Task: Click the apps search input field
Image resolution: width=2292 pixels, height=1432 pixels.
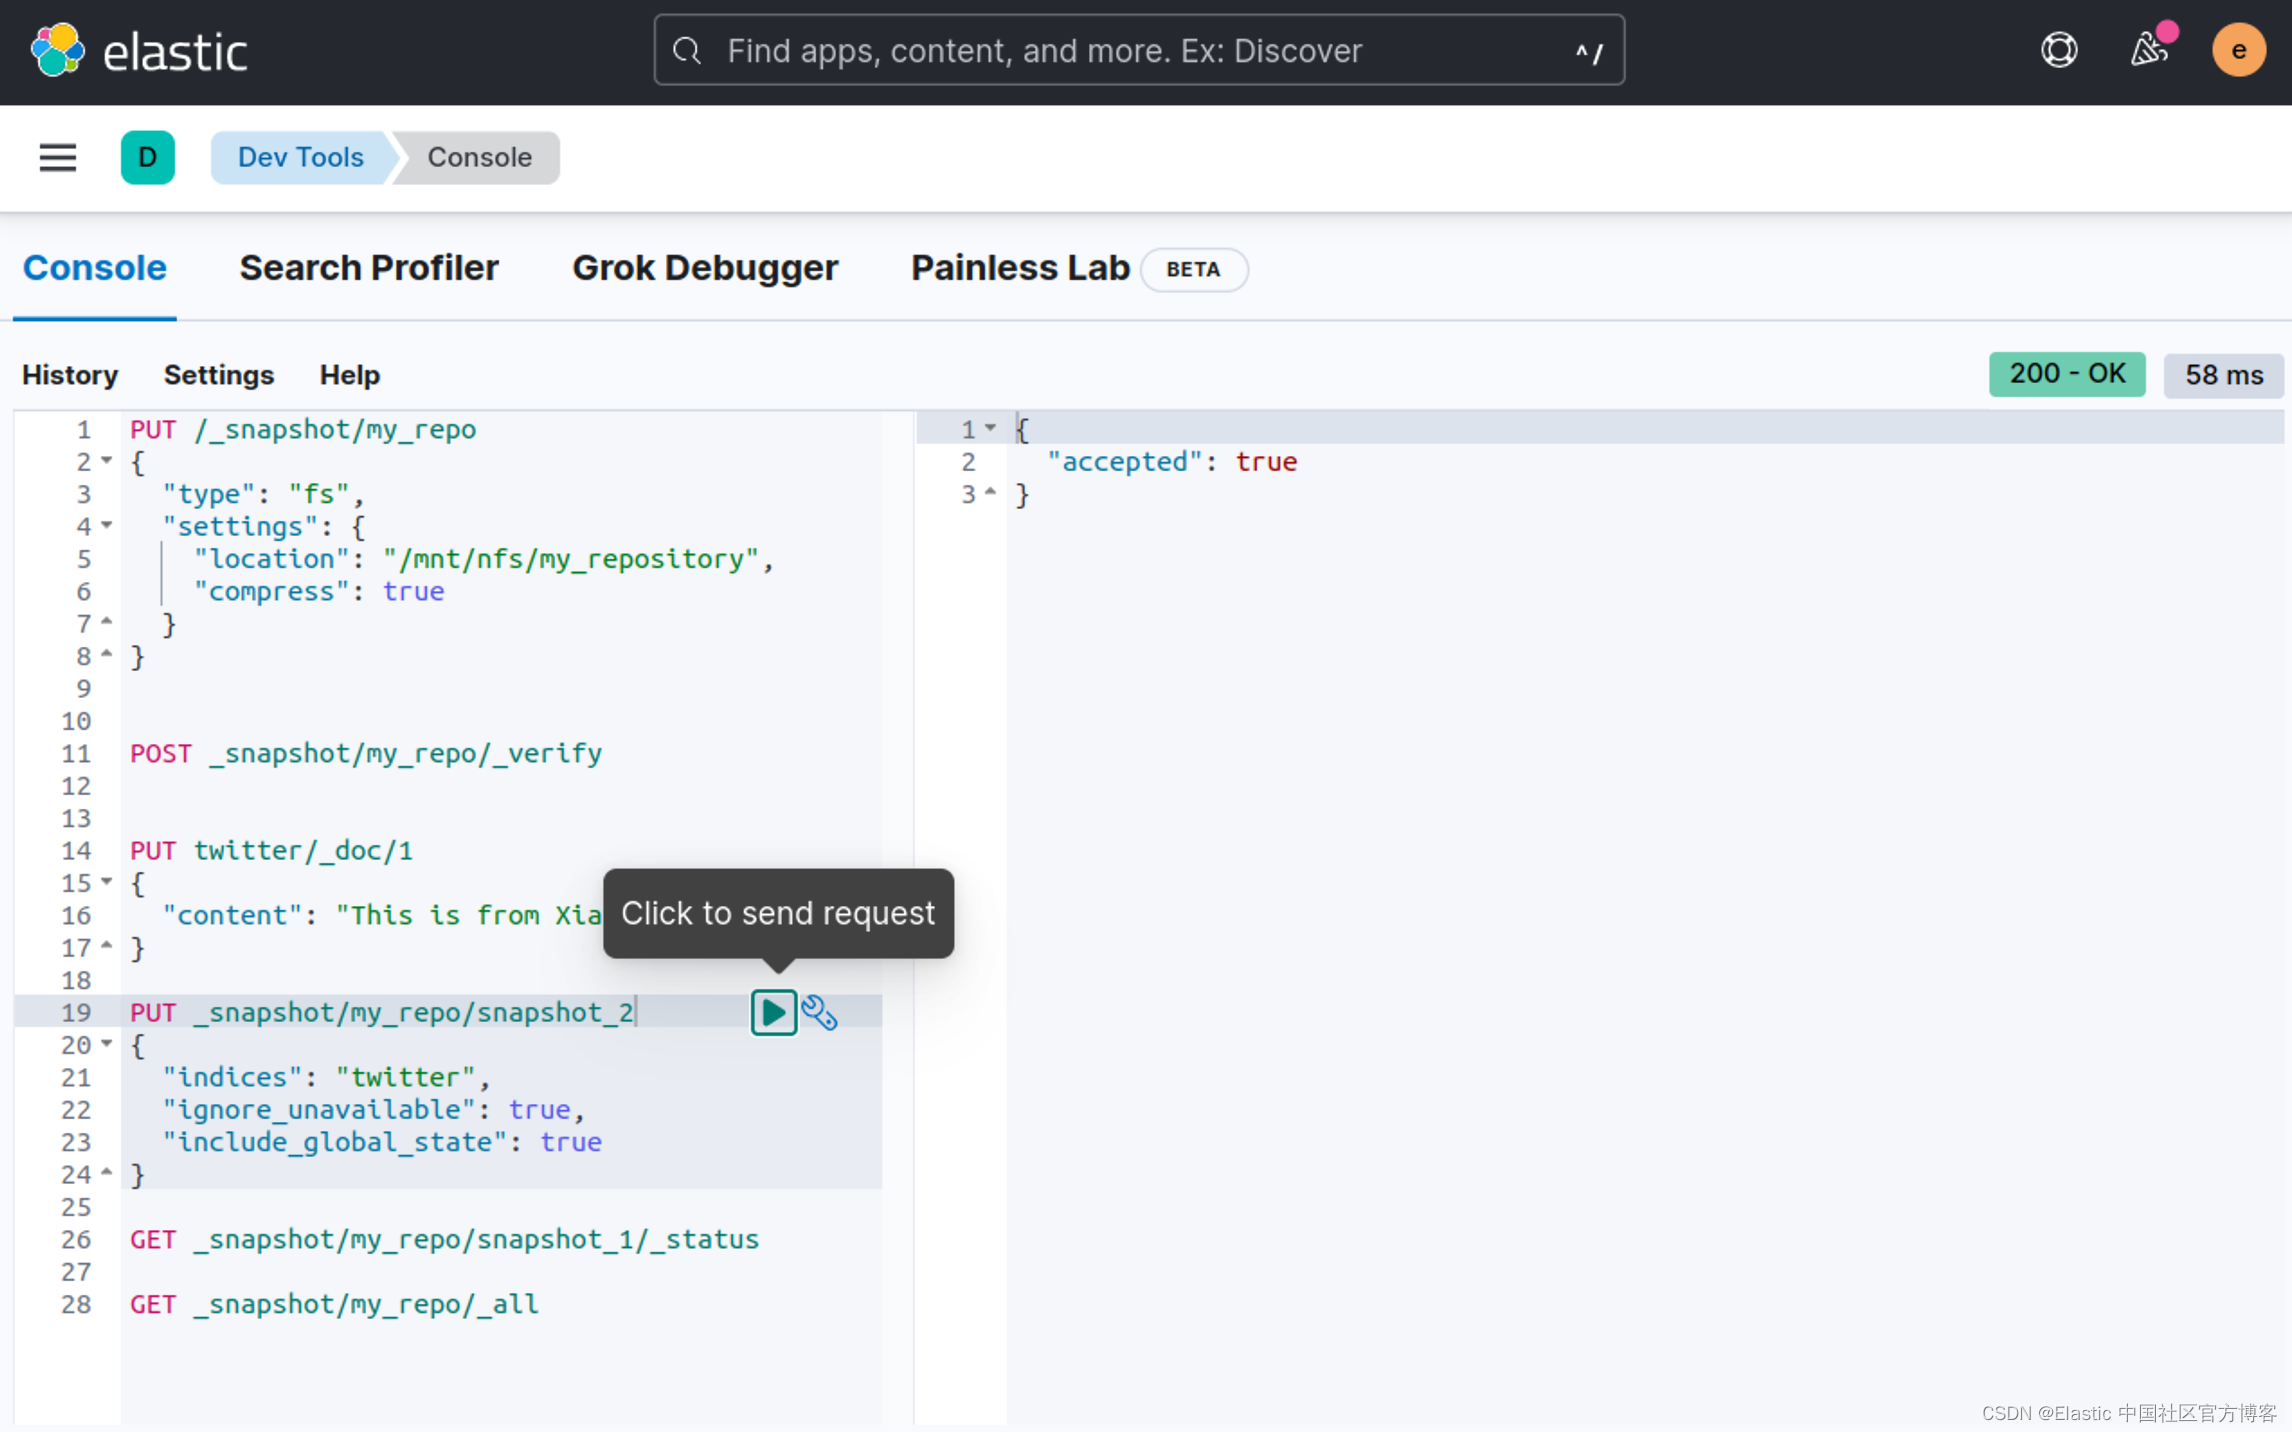Action: pos(1139,50)
